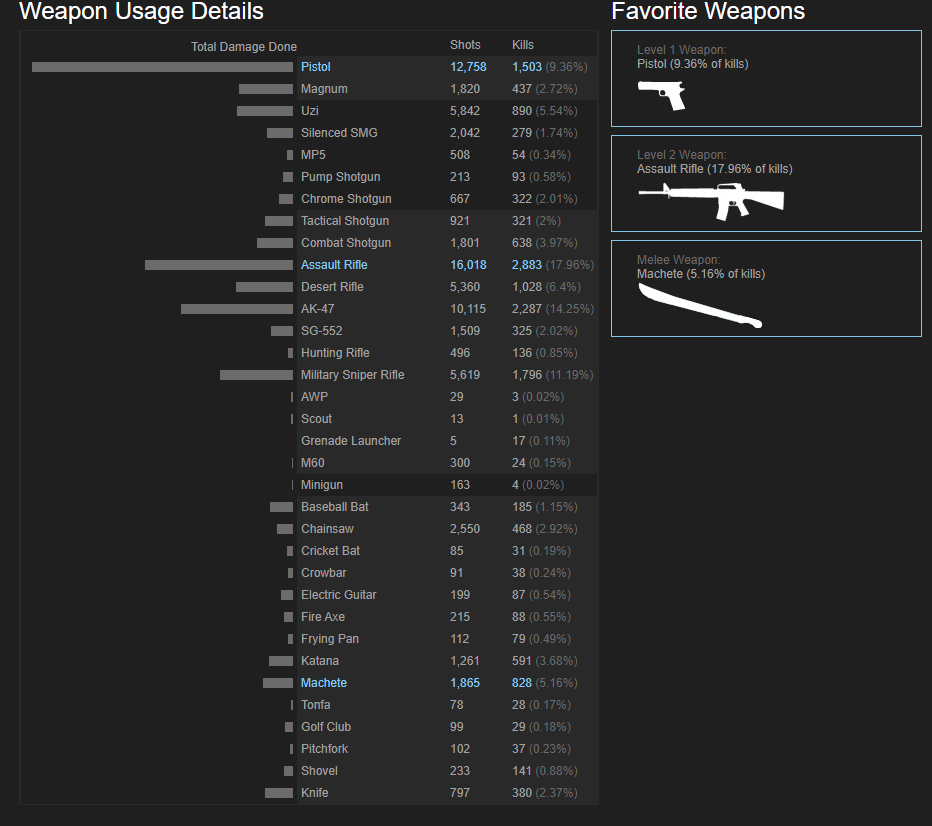
Task: Select the Grenade Launcher row label
Action: tap(351, 440)
